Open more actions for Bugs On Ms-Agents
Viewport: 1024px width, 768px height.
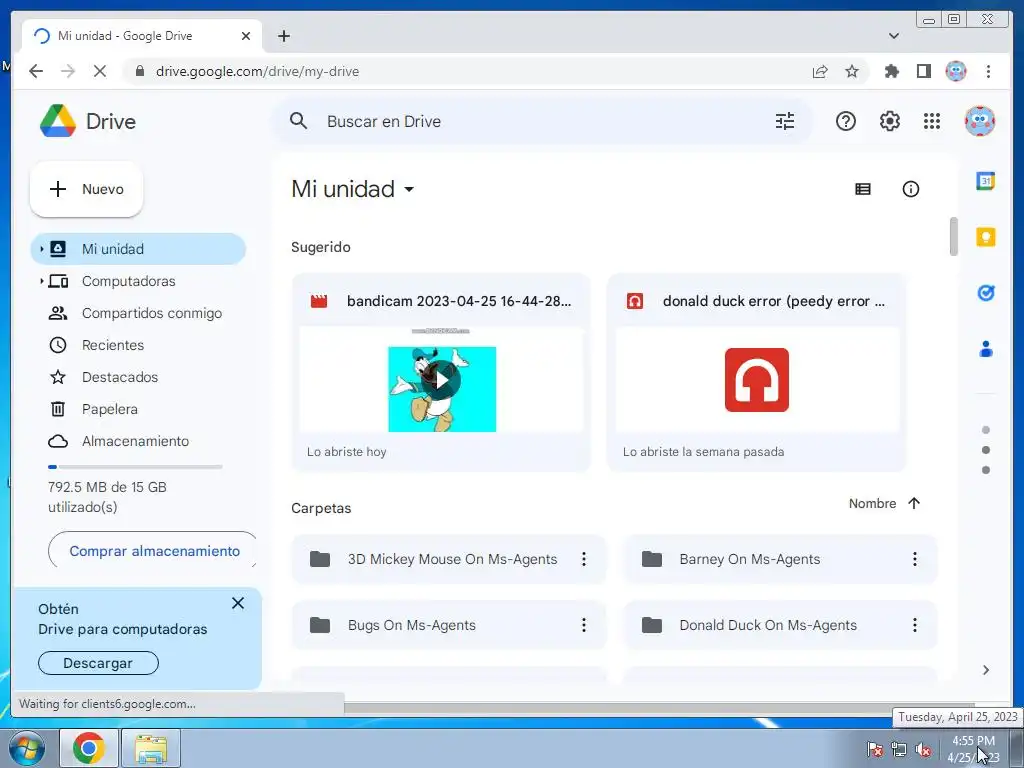click(584, 625)
